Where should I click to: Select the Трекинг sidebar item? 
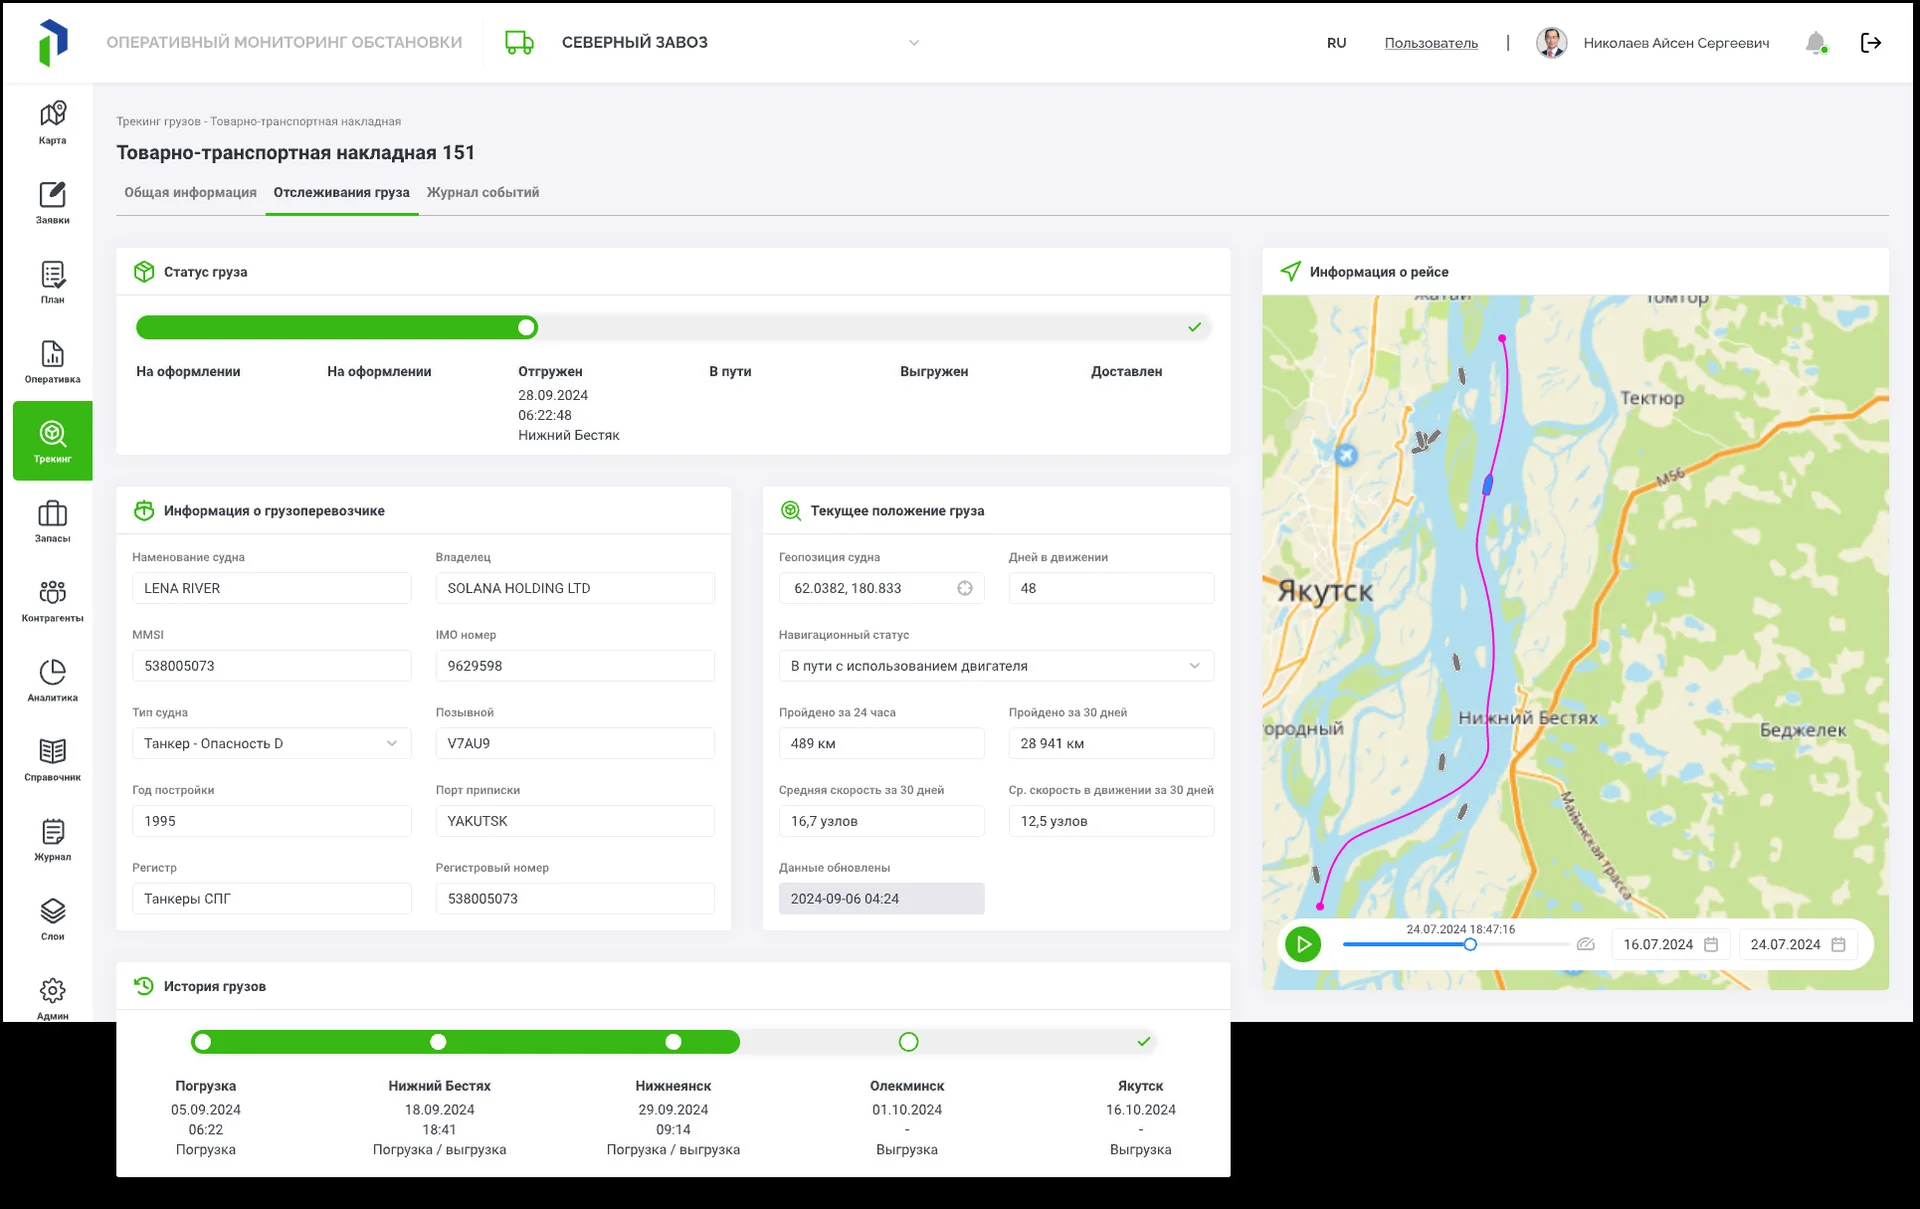[x=52, y=441]
